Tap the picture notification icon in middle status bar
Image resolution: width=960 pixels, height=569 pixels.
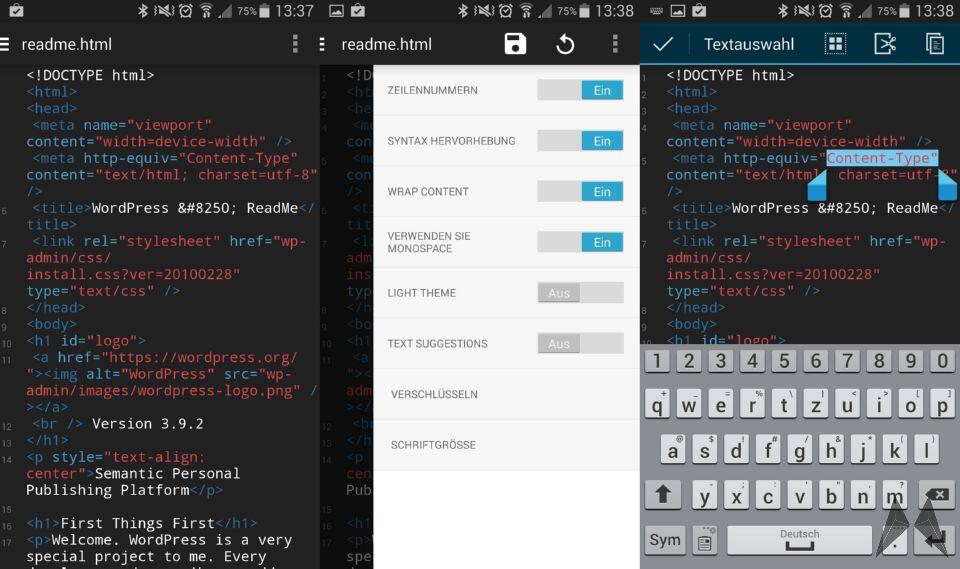tap(336, 10)
